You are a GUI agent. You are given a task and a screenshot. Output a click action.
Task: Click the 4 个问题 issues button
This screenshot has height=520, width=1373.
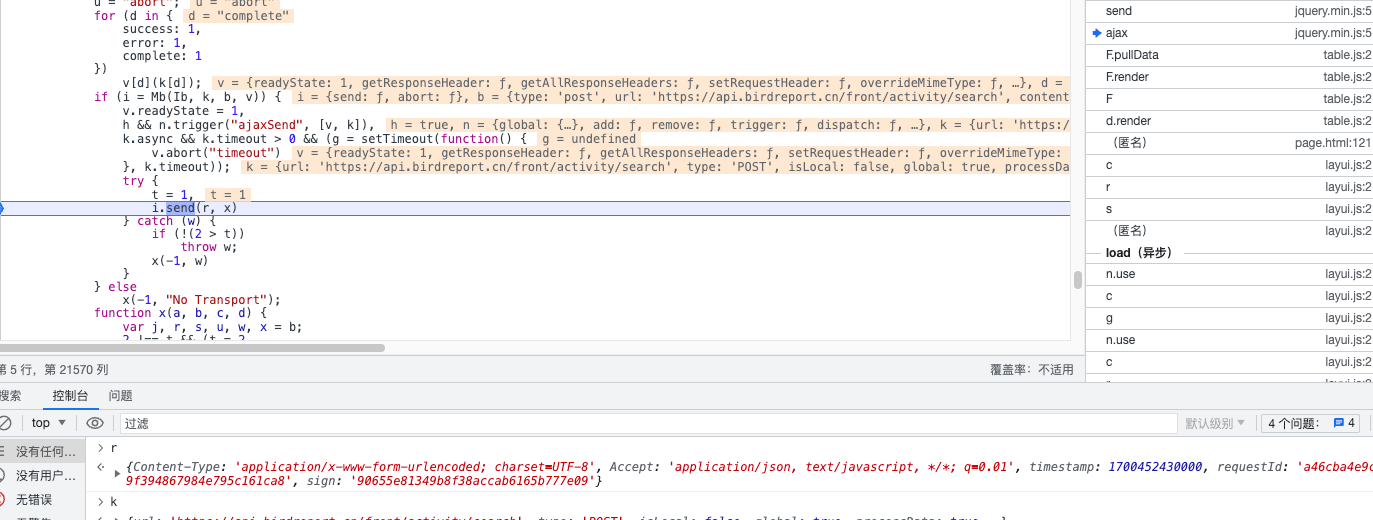1310,423
